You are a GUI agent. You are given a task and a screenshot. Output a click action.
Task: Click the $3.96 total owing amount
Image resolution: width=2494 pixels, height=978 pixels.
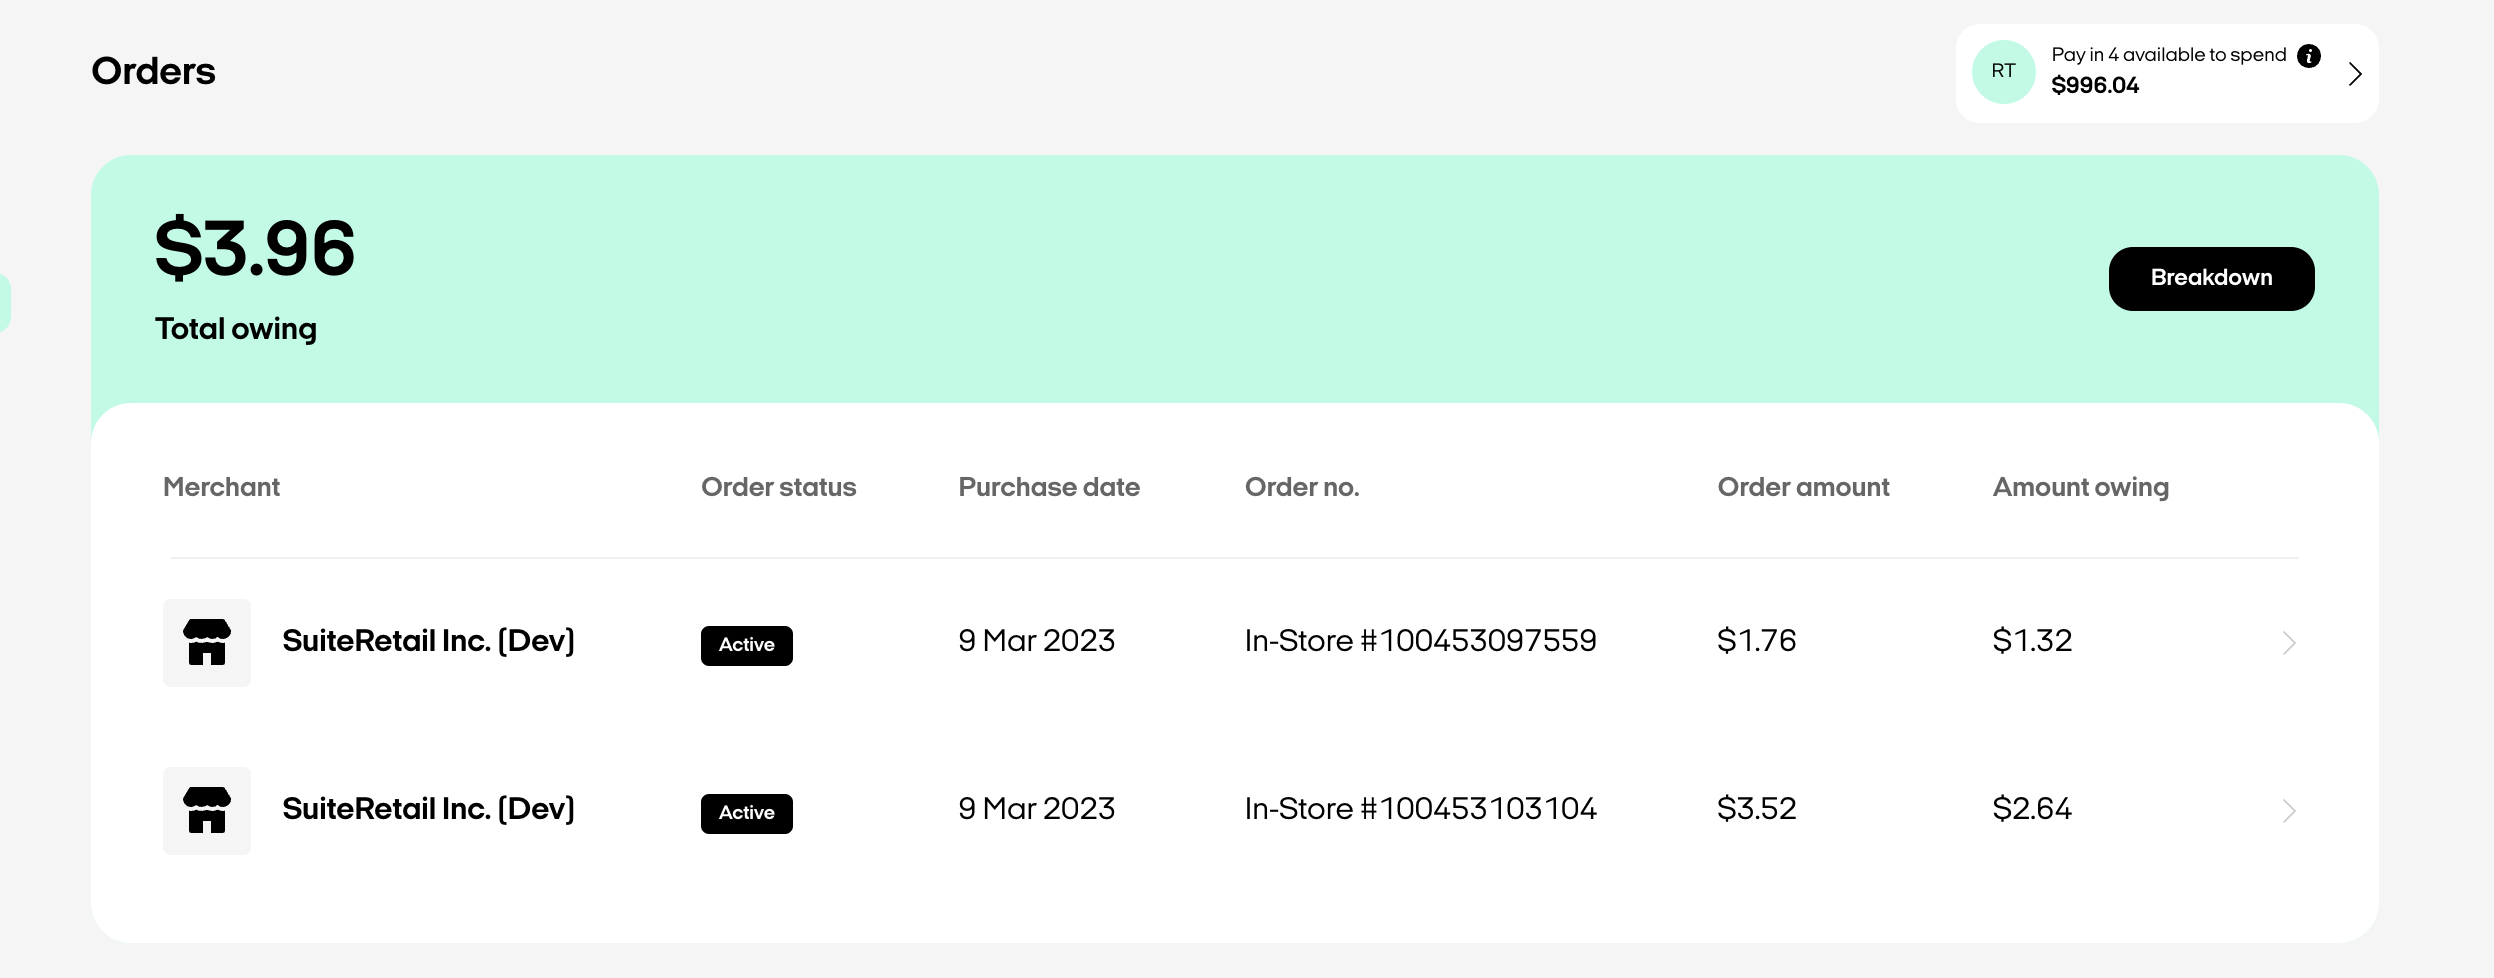point(255,248)
